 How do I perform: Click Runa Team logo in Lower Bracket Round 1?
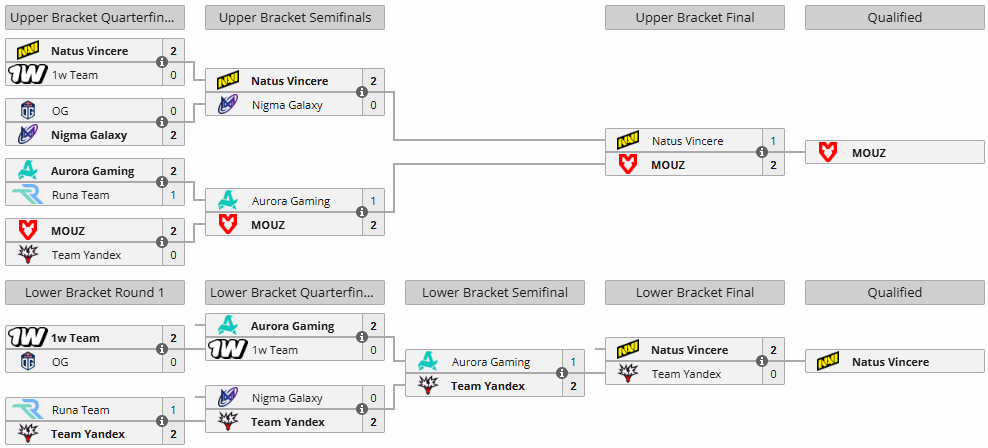point(27,410)
